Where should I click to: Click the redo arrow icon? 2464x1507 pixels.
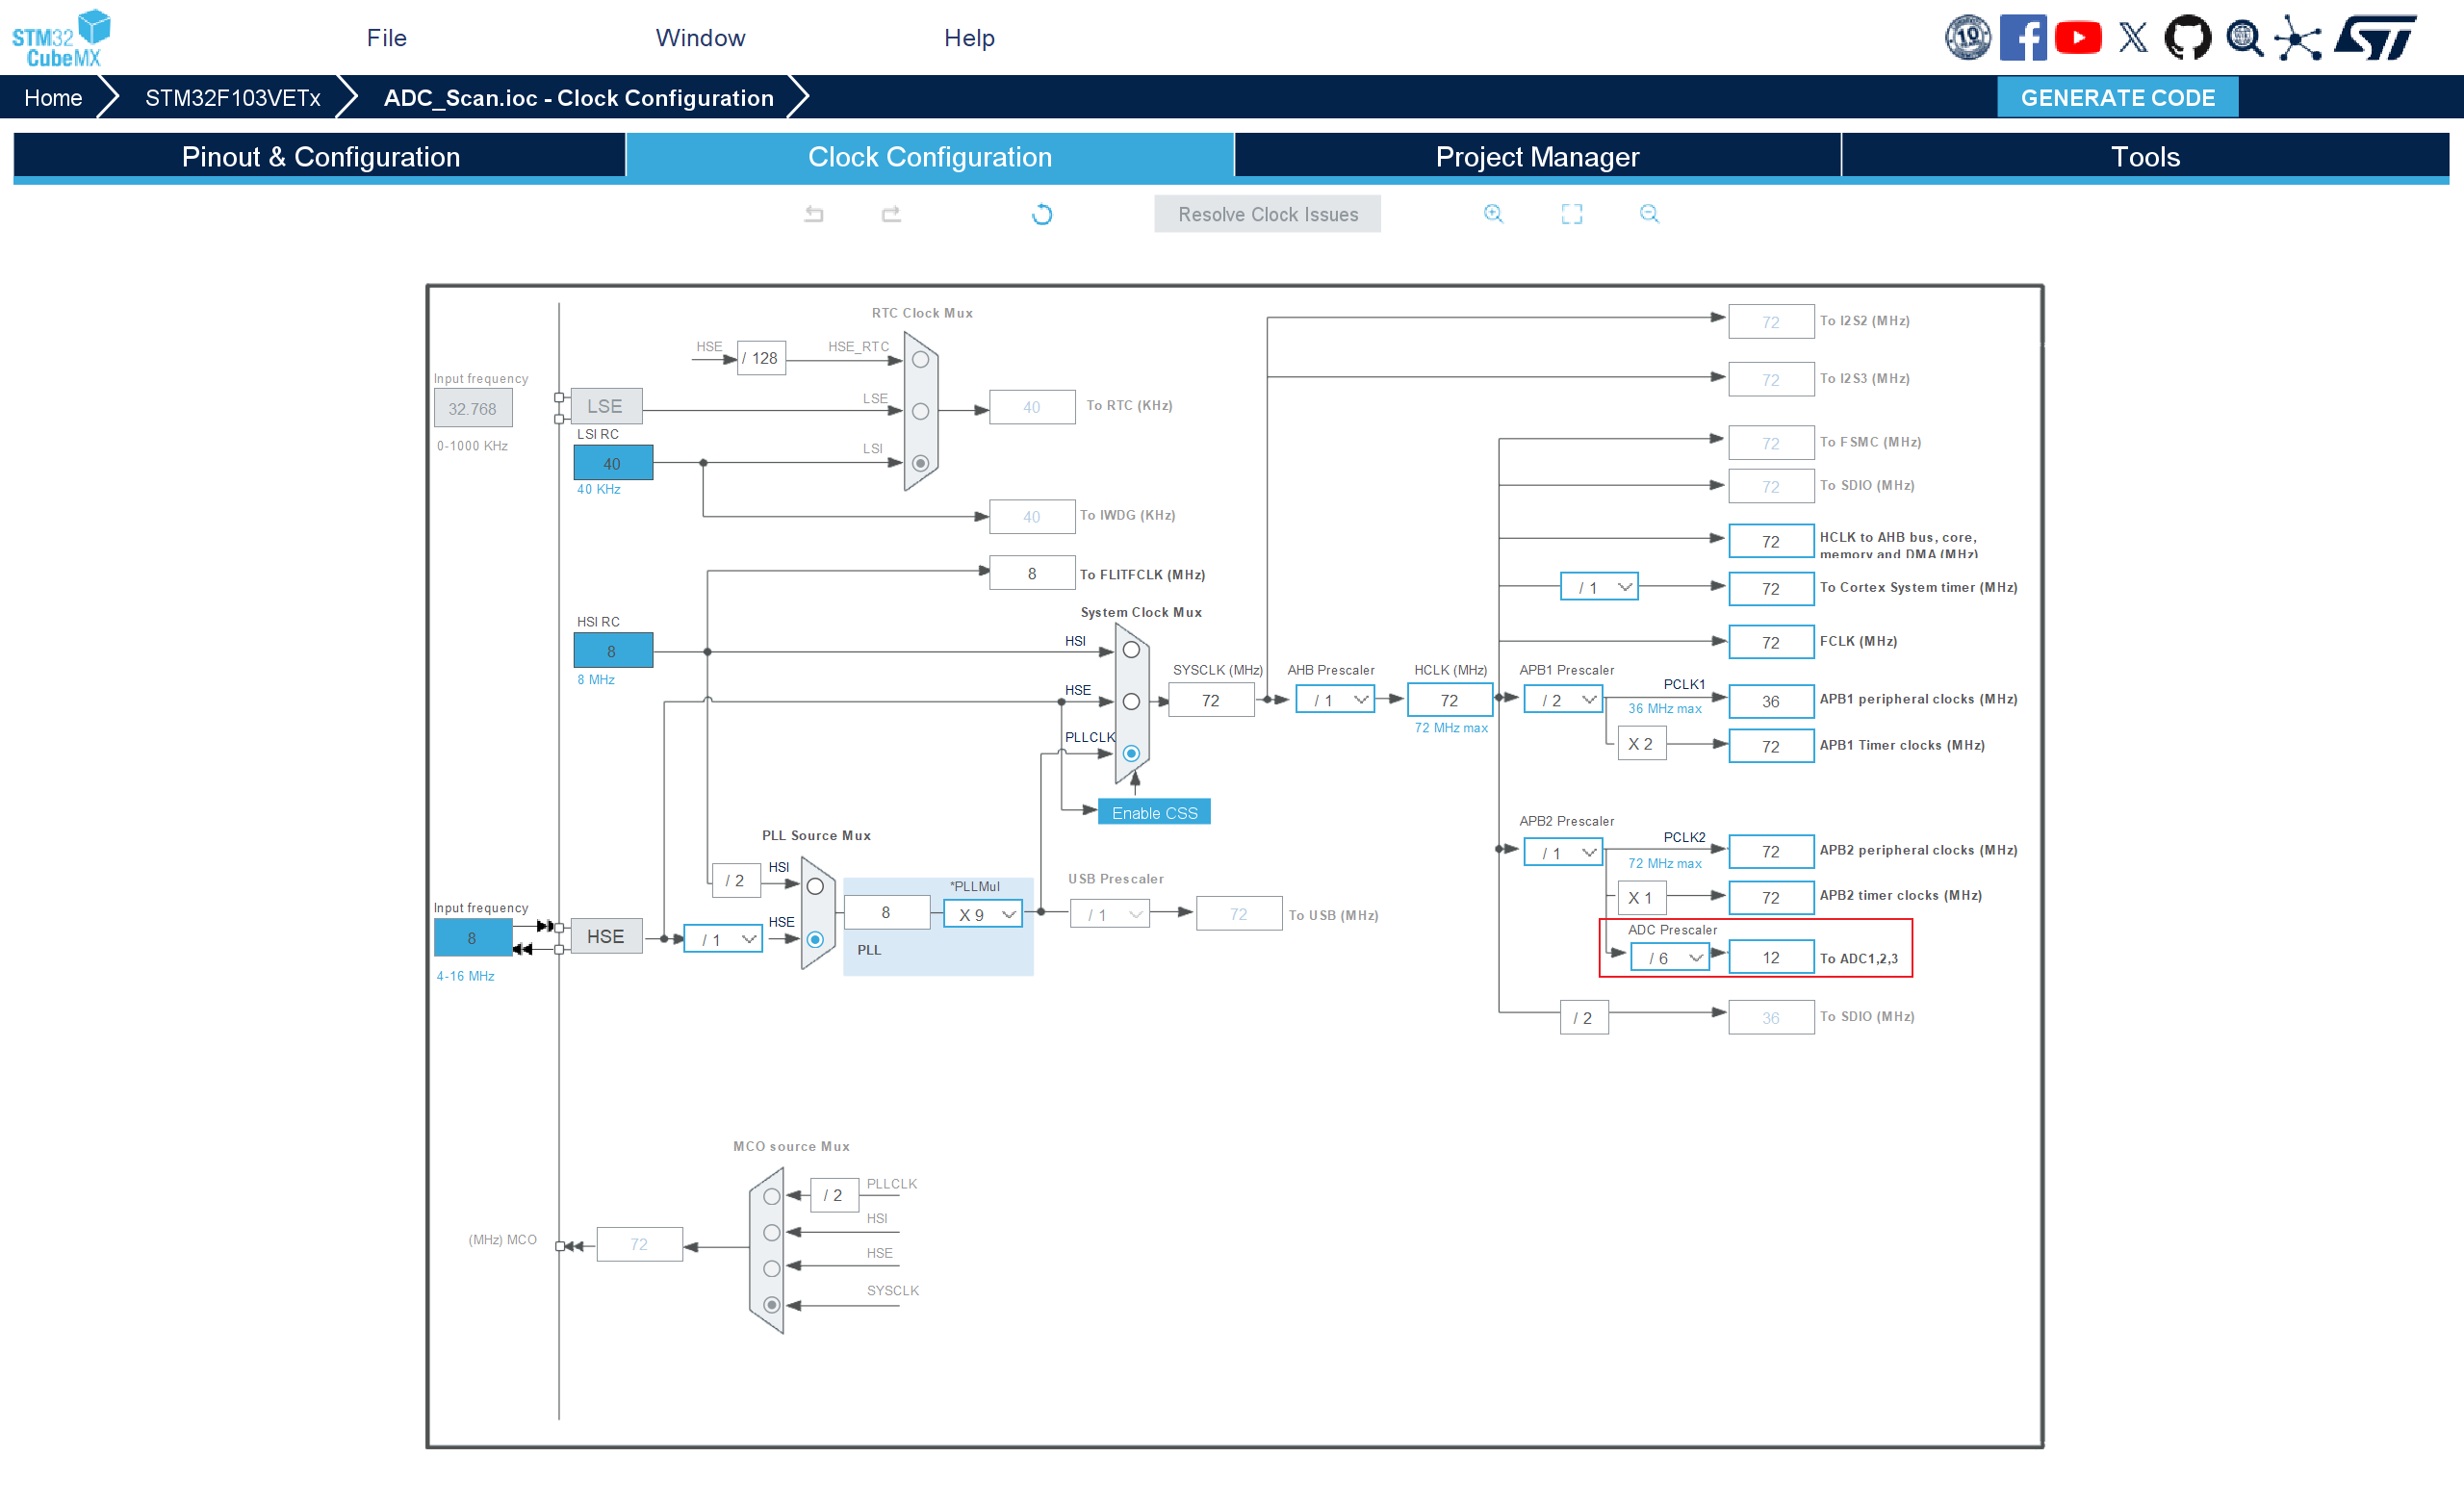pyautogui.click(x=891, y=214)
